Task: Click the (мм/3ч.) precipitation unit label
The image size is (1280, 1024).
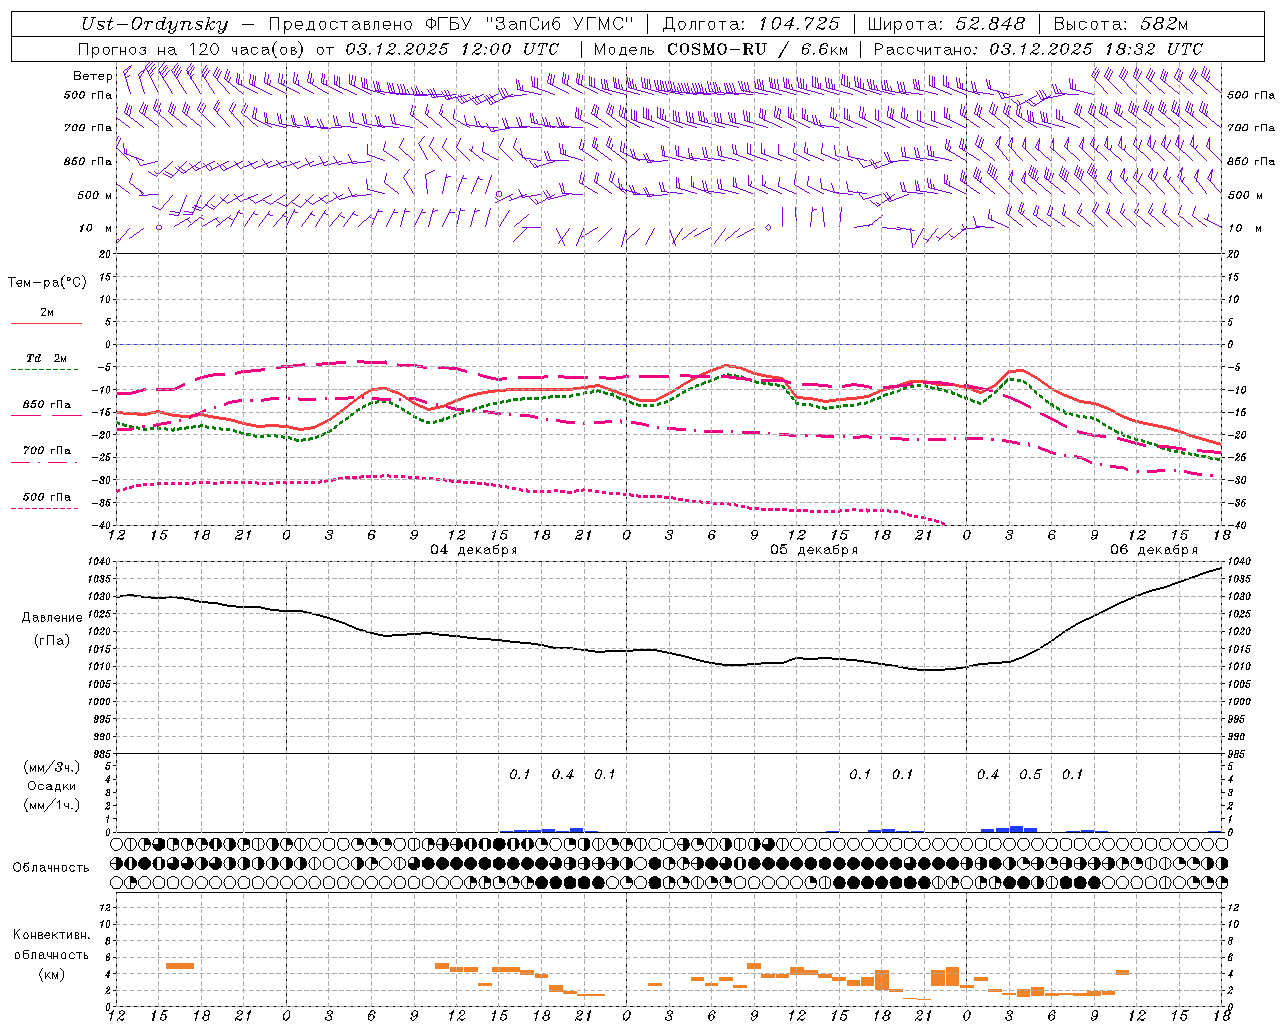Action: pyautogui.click(x=51, y=767)
